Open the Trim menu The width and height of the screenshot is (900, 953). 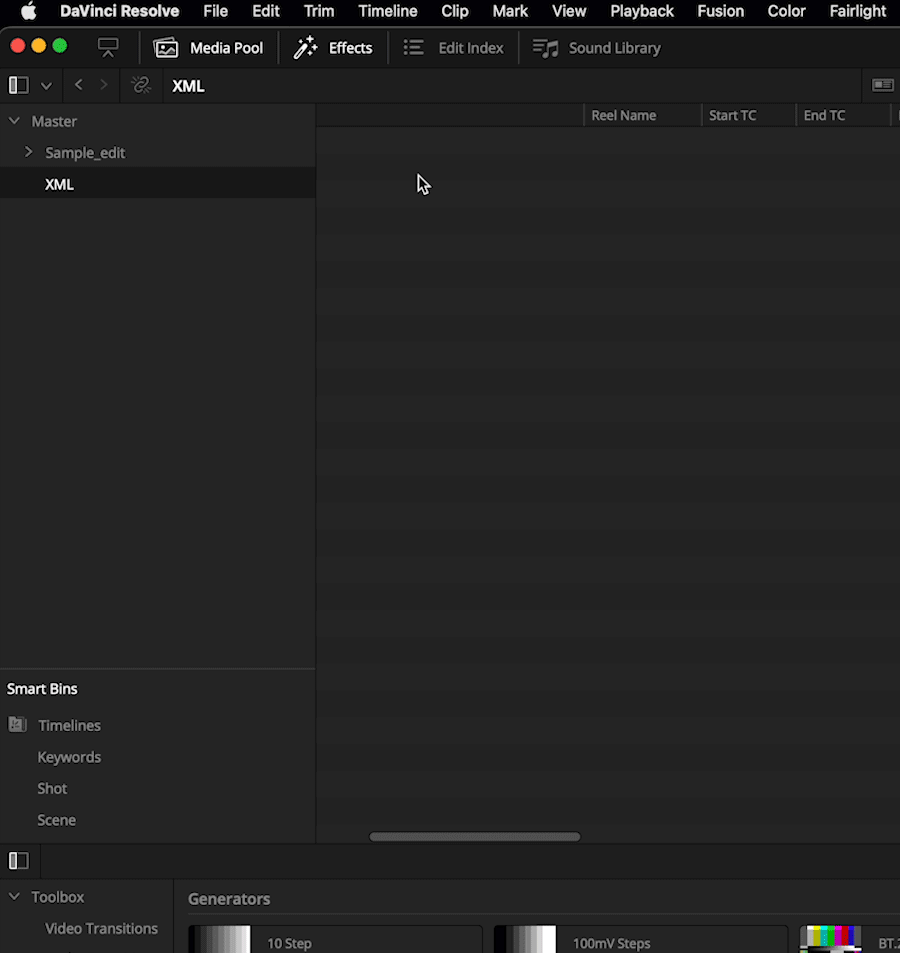coord(318,11)
